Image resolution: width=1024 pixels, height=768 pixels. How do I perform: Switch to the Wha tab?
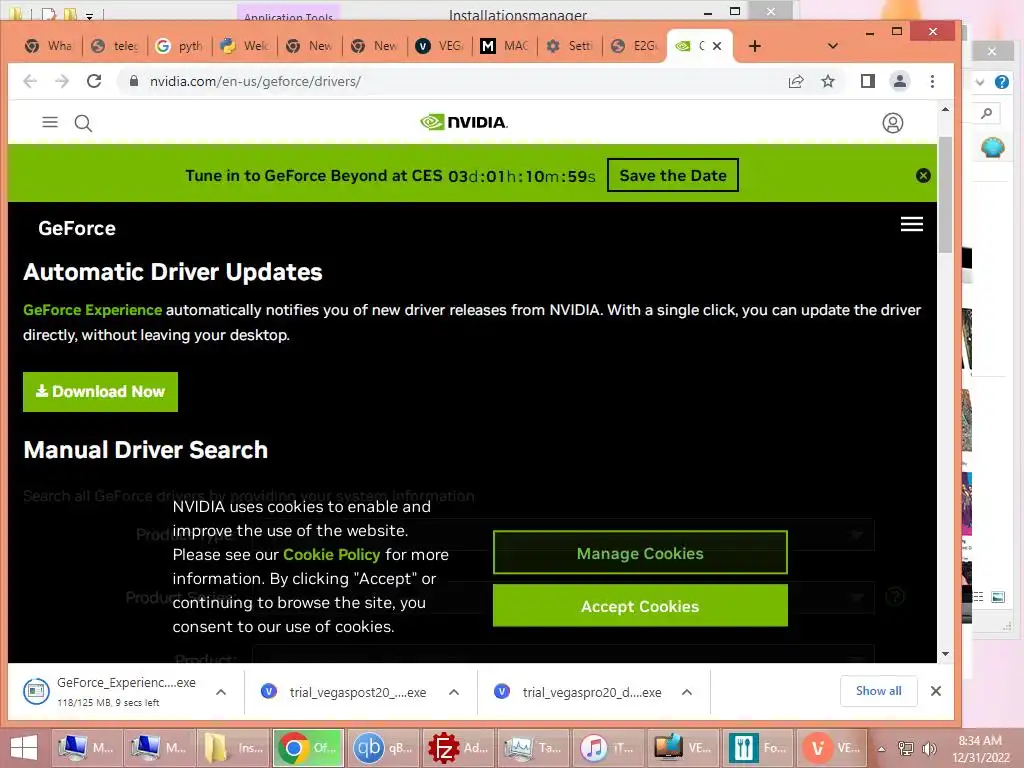pyautogui.click(x=48, y=46)
